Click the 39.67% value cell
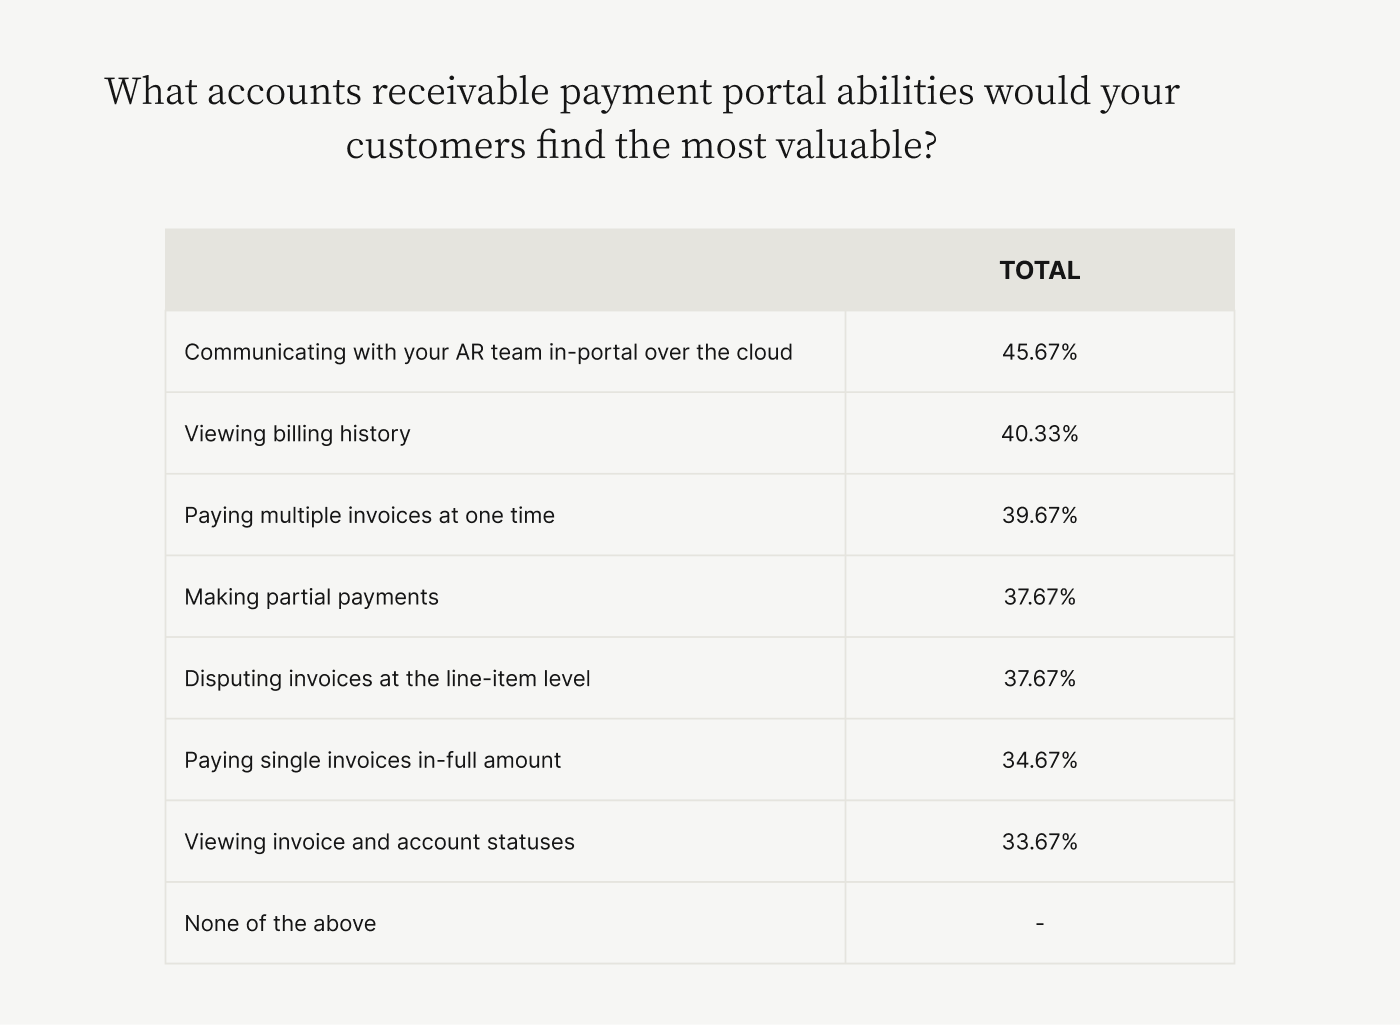The height and width of the screenshot is (1025, 1400). tap(1039, 515)
